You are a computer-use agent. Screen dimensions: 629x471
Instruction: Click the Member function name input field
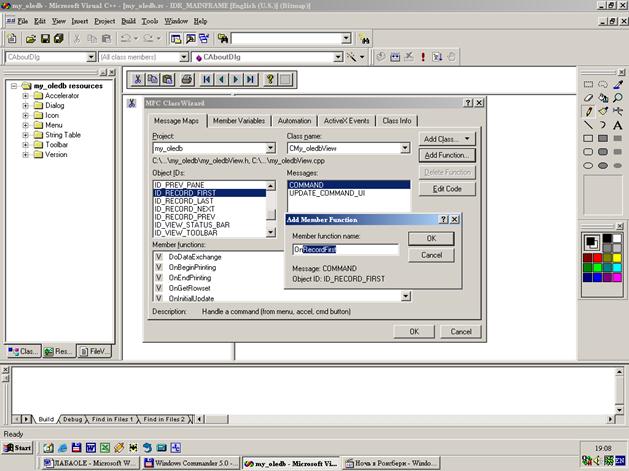pos(346,250)
